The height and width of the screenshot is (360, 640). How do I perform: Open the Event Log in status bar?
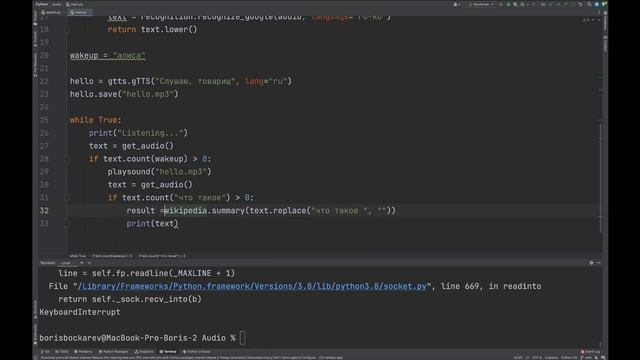[x=591, y=351]
